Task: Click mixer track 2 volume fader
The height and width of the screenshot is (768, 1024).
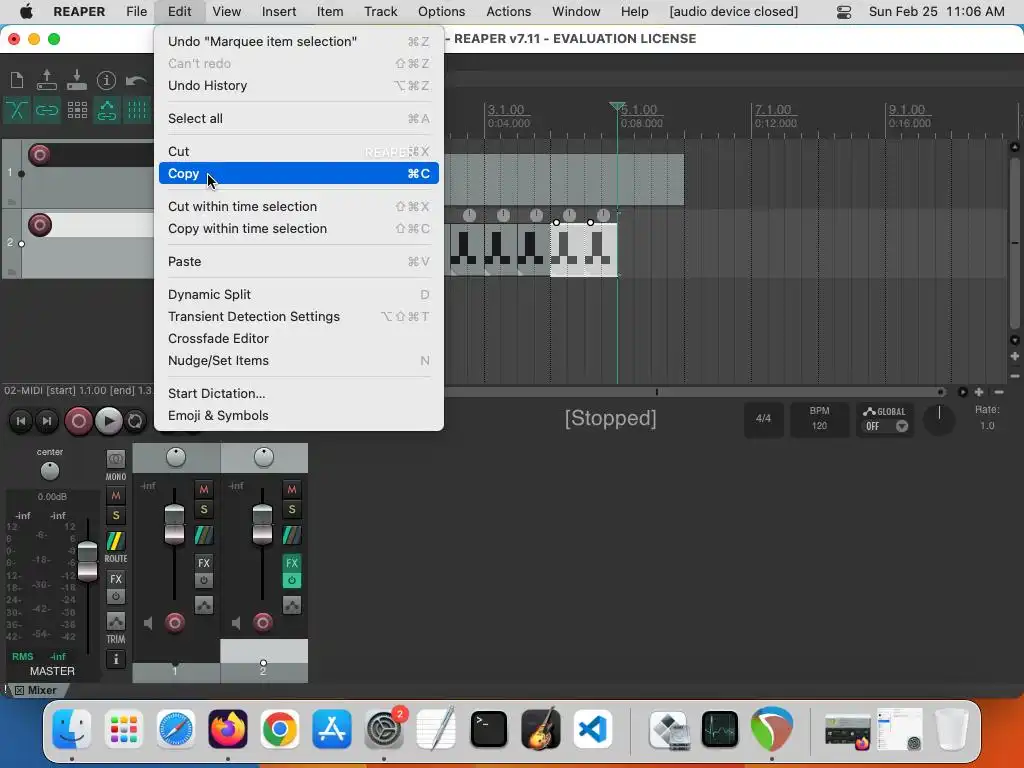Action: tap(263, 524)
